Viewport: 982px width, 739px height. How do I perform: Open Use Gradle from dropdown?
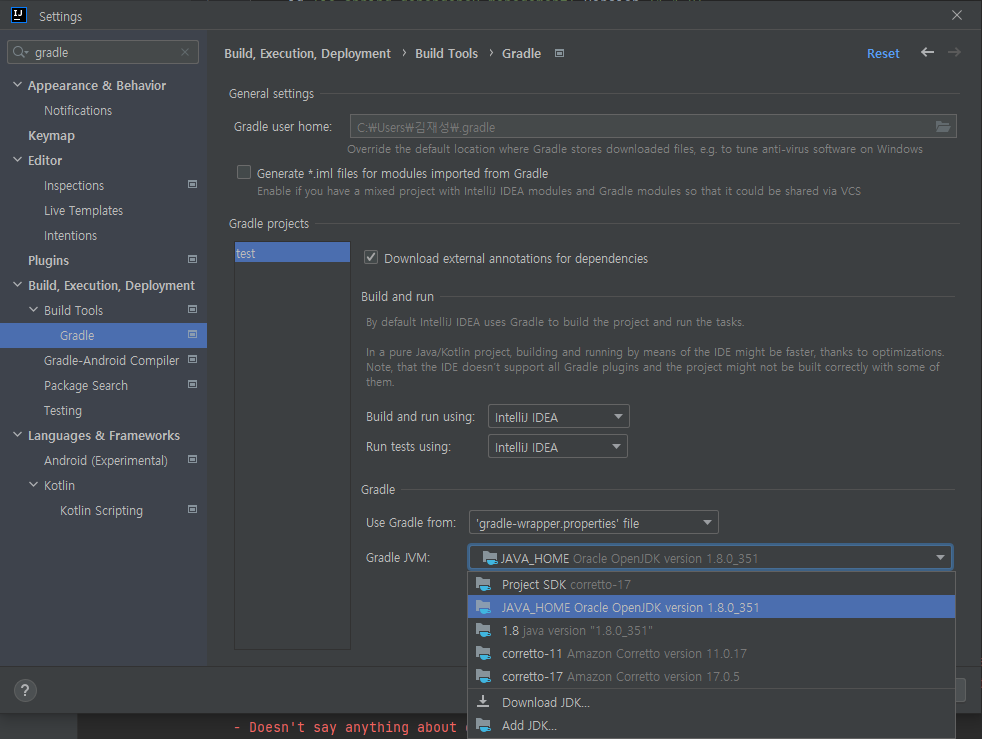point(593,522)
